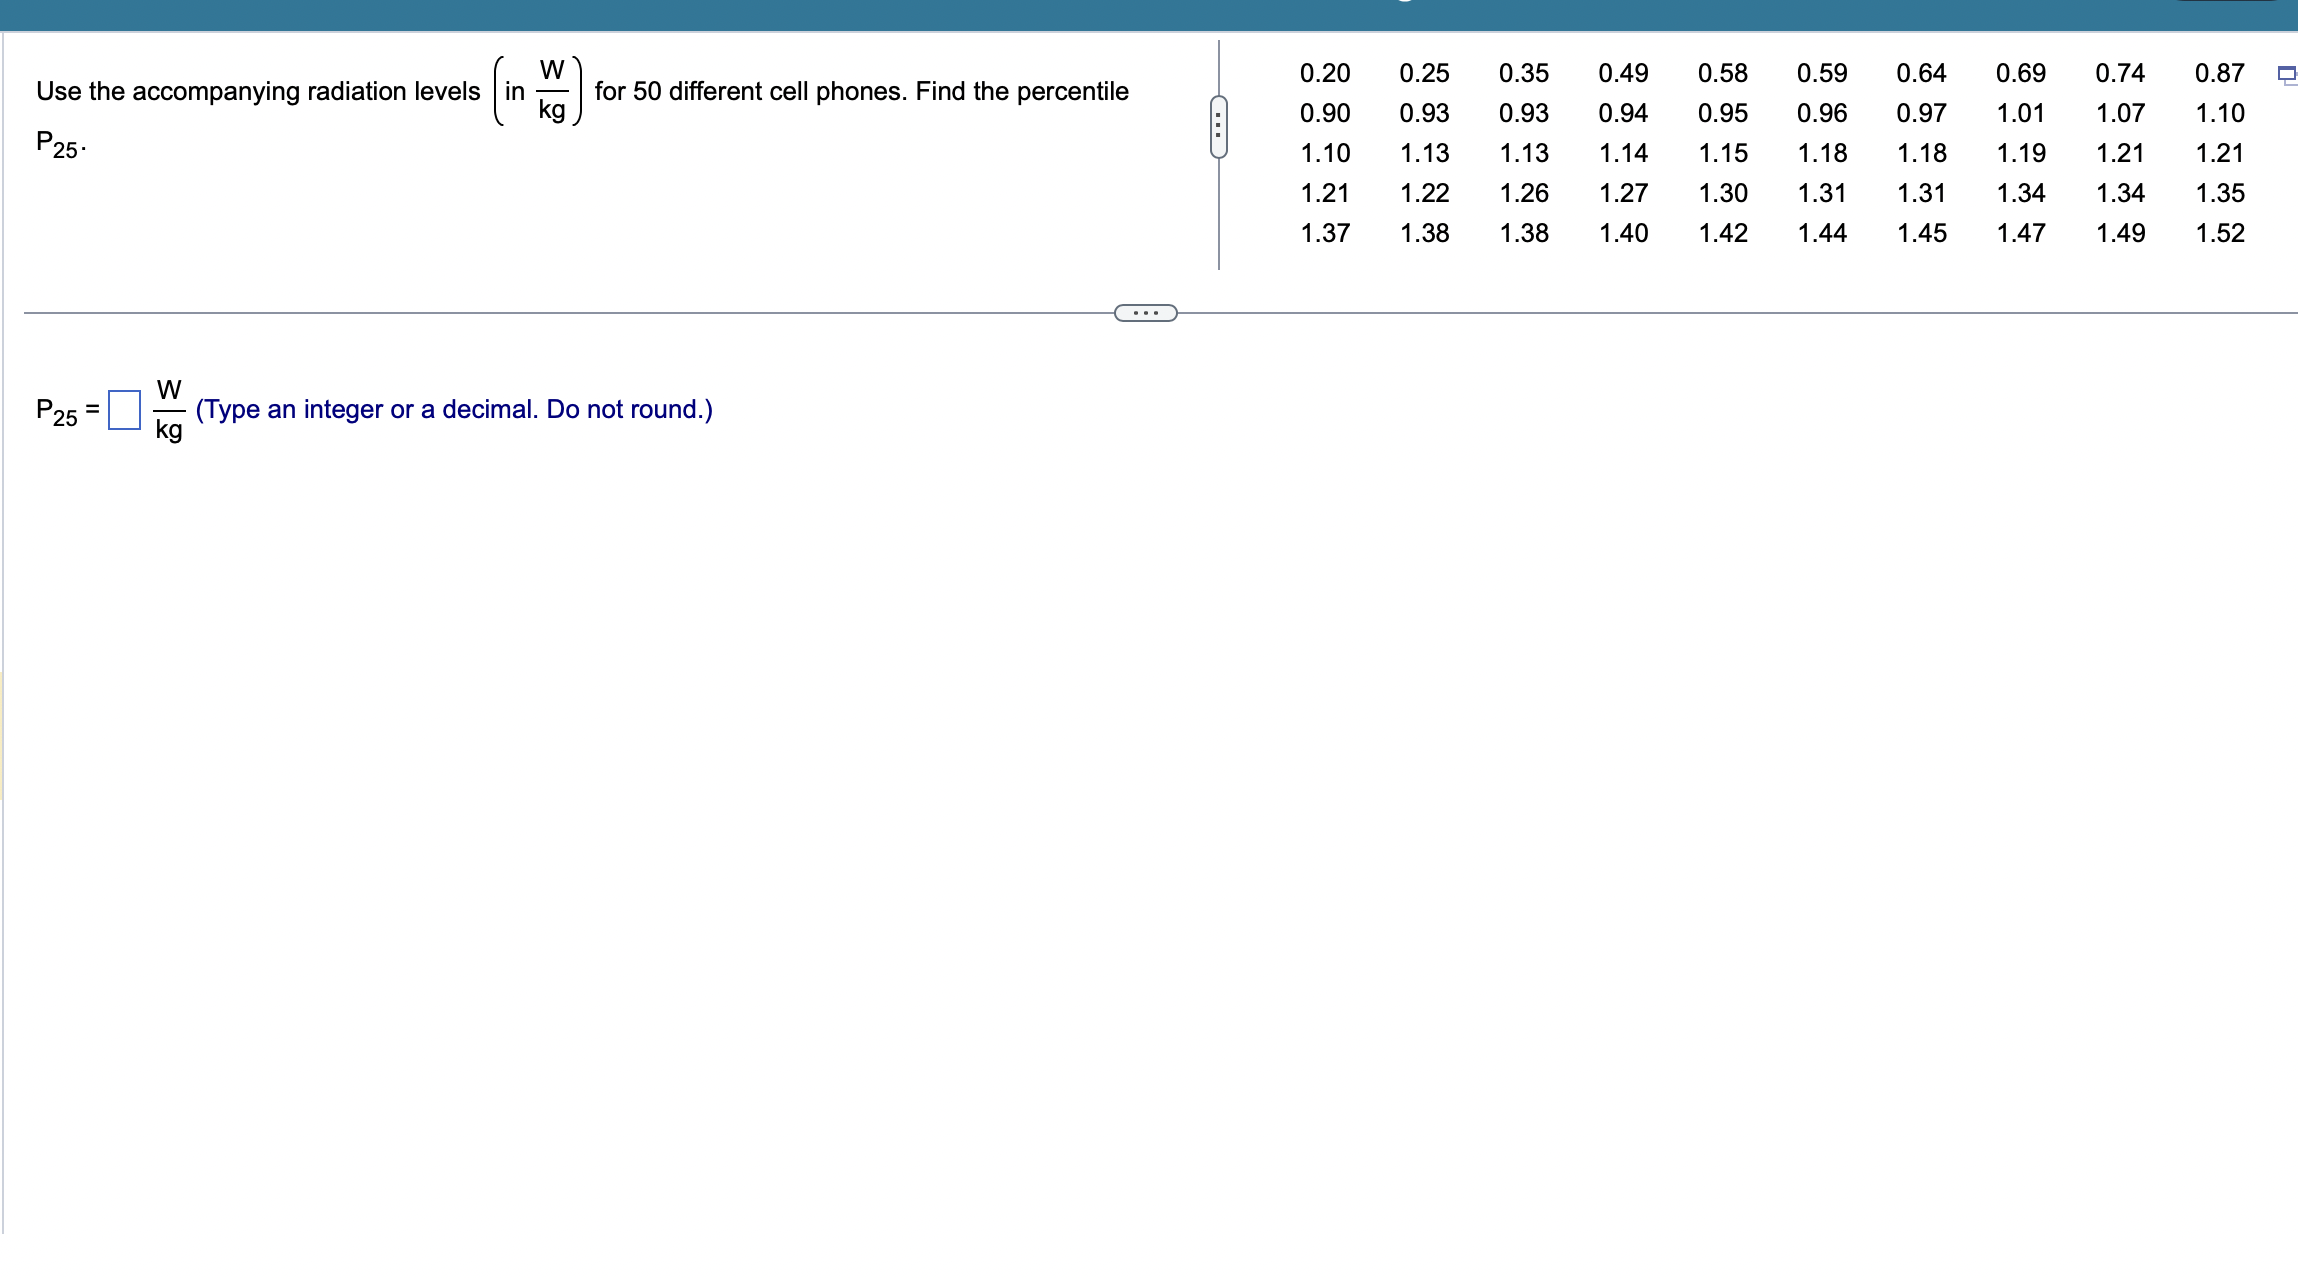2298x1278 pixels.
Task: Select the value 0.90 in the data table
Action: (1327, 113)
